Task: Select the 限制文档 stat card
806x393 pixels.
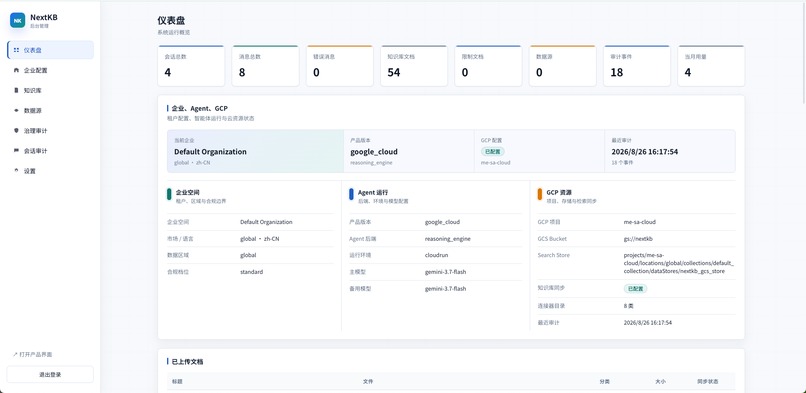Action: pyautogui.click(x=488, y=66)
